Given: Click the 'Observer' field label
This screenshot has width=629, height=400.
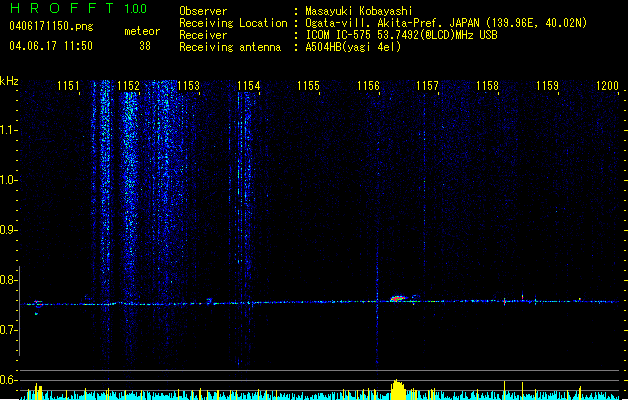Looking at the screenshot, I should [203, 11].
